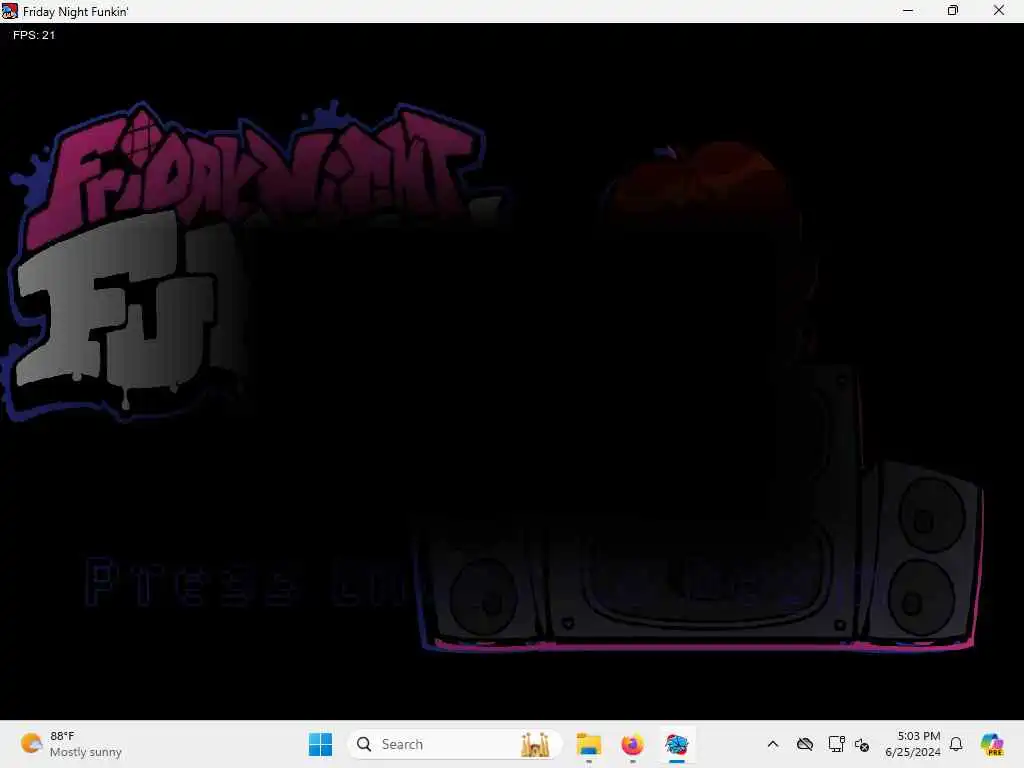Open the notification bell icon
The image size is (1024, 768).
pyautogui.click(x=956, y=744)
